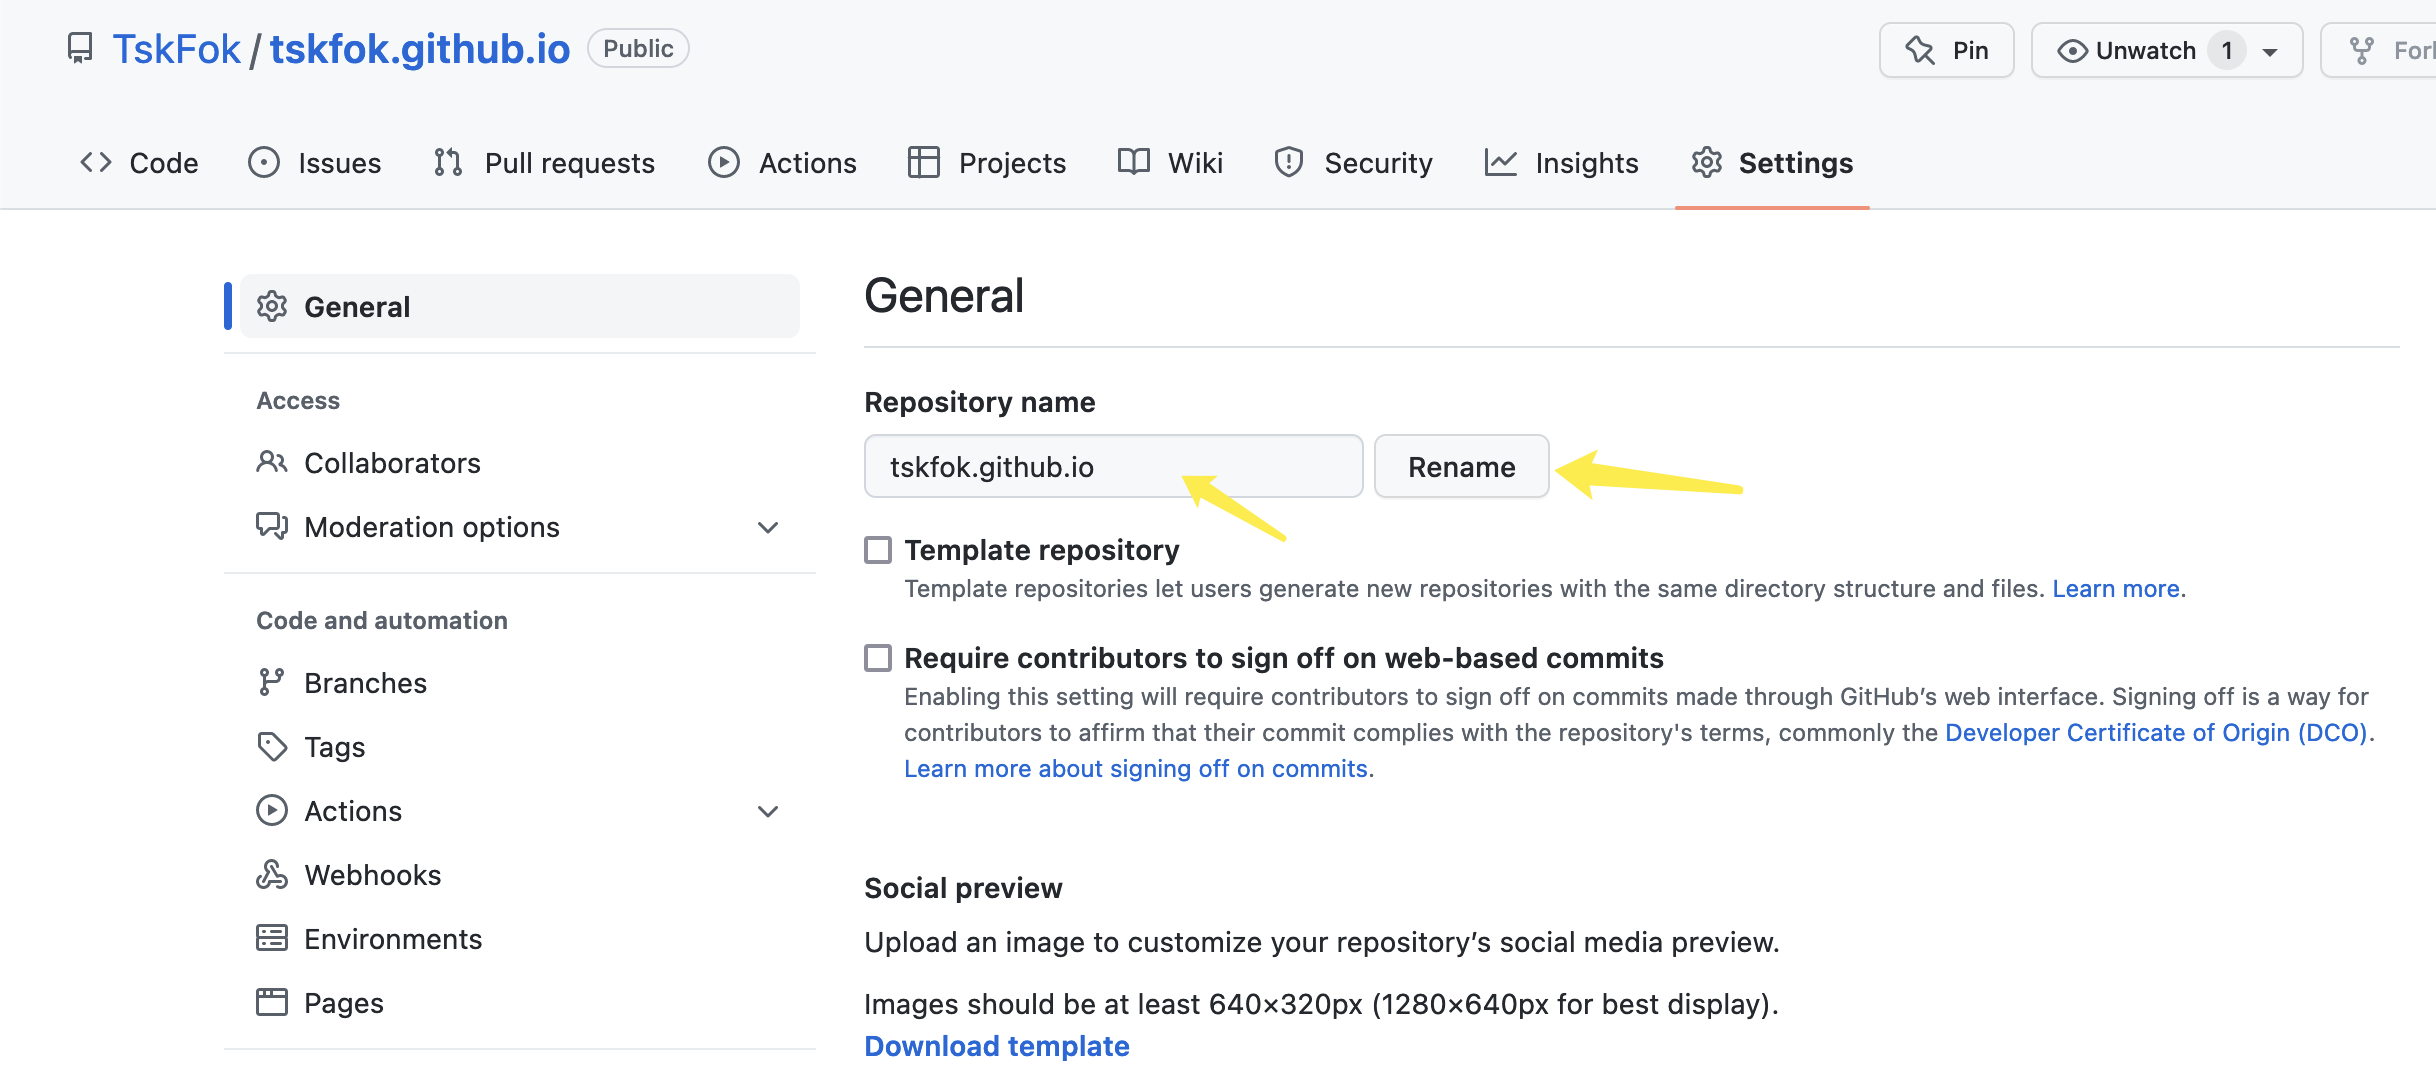2436x1084 pixels.
Task: Click the Branches icon in sidebar
Action: point(272,682)
